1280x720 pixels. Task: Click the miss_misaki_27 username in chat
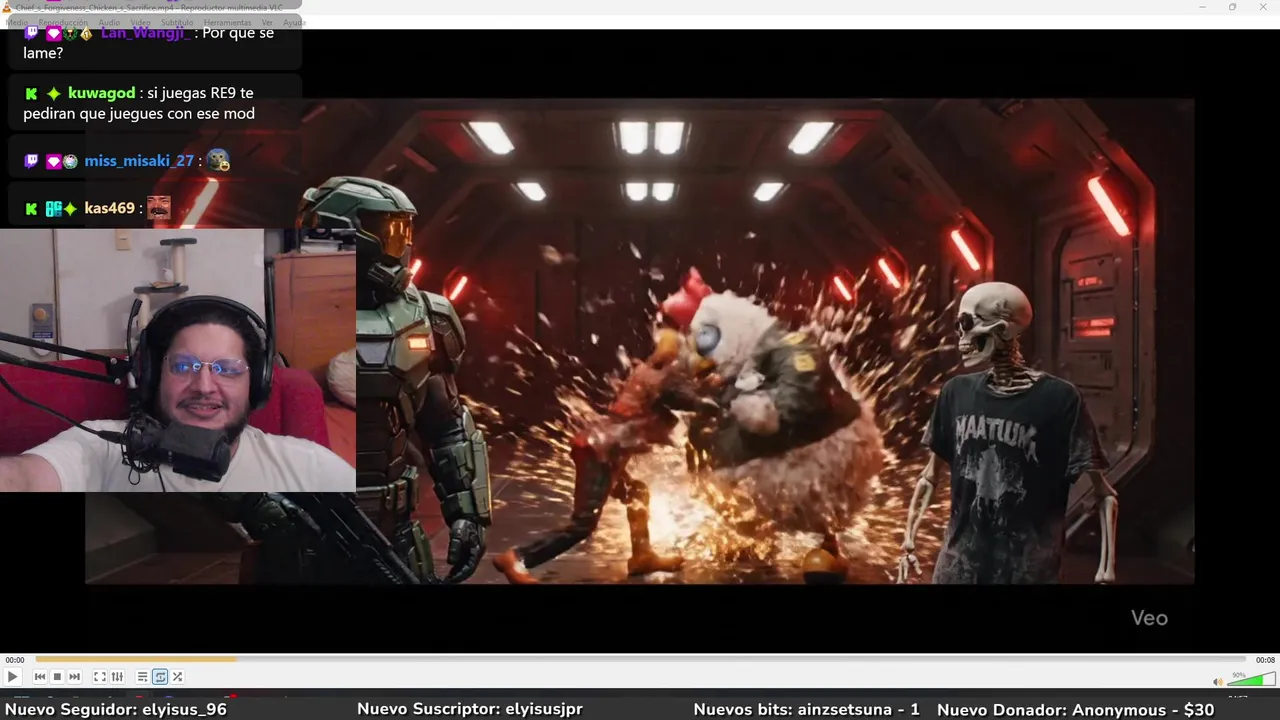tap(139, 161)
